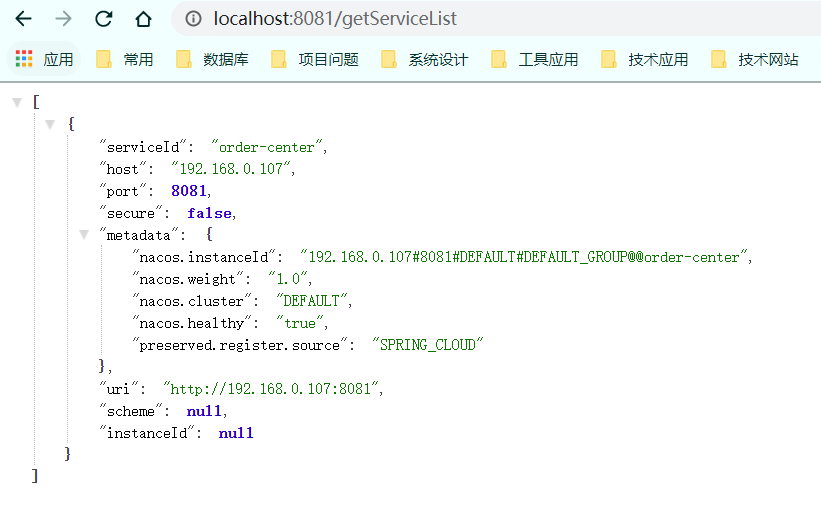Open the 工具应用 bookmark folder
The height and width of the screenshot is (521, 821).
point(535,59)
